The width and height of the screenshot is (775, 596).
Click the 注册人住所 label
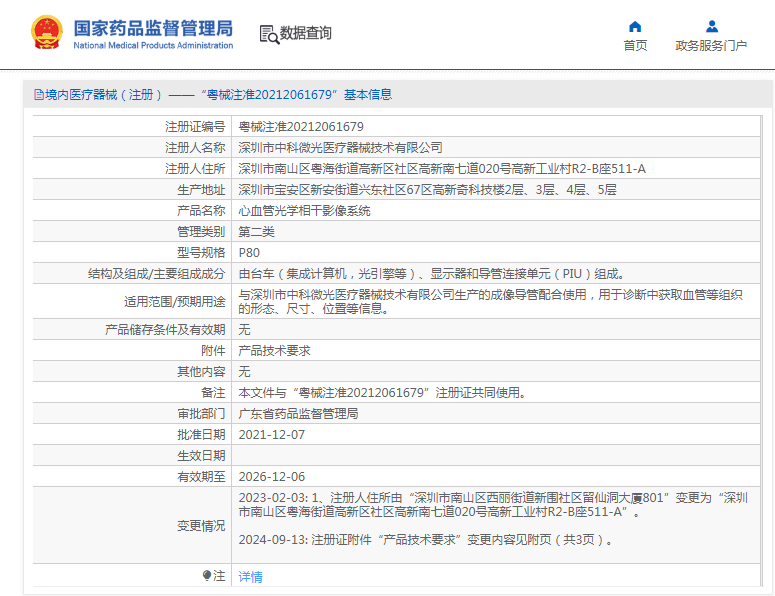[x=195, y=169]
